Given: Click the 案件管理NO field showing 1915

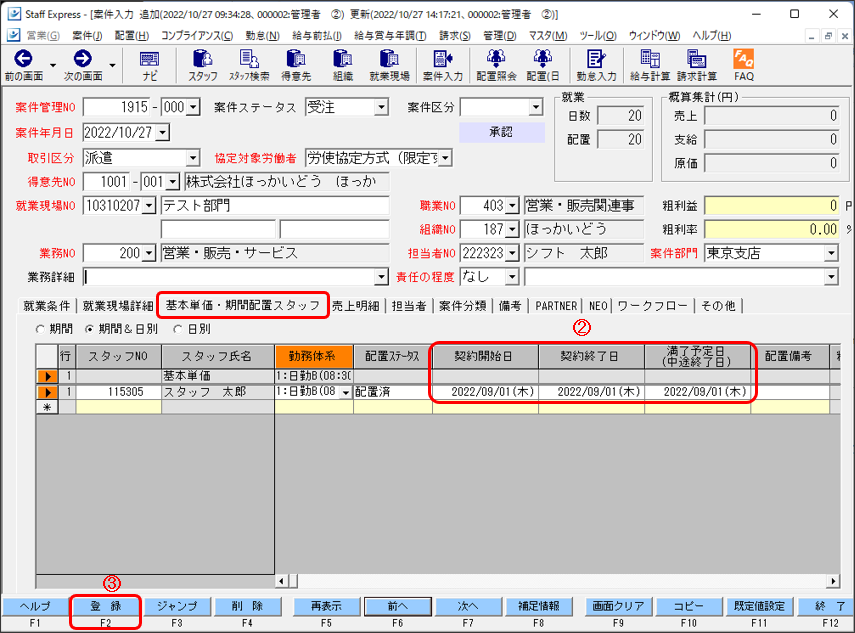Looking at the screenshot, I should (x=117, y=107).
